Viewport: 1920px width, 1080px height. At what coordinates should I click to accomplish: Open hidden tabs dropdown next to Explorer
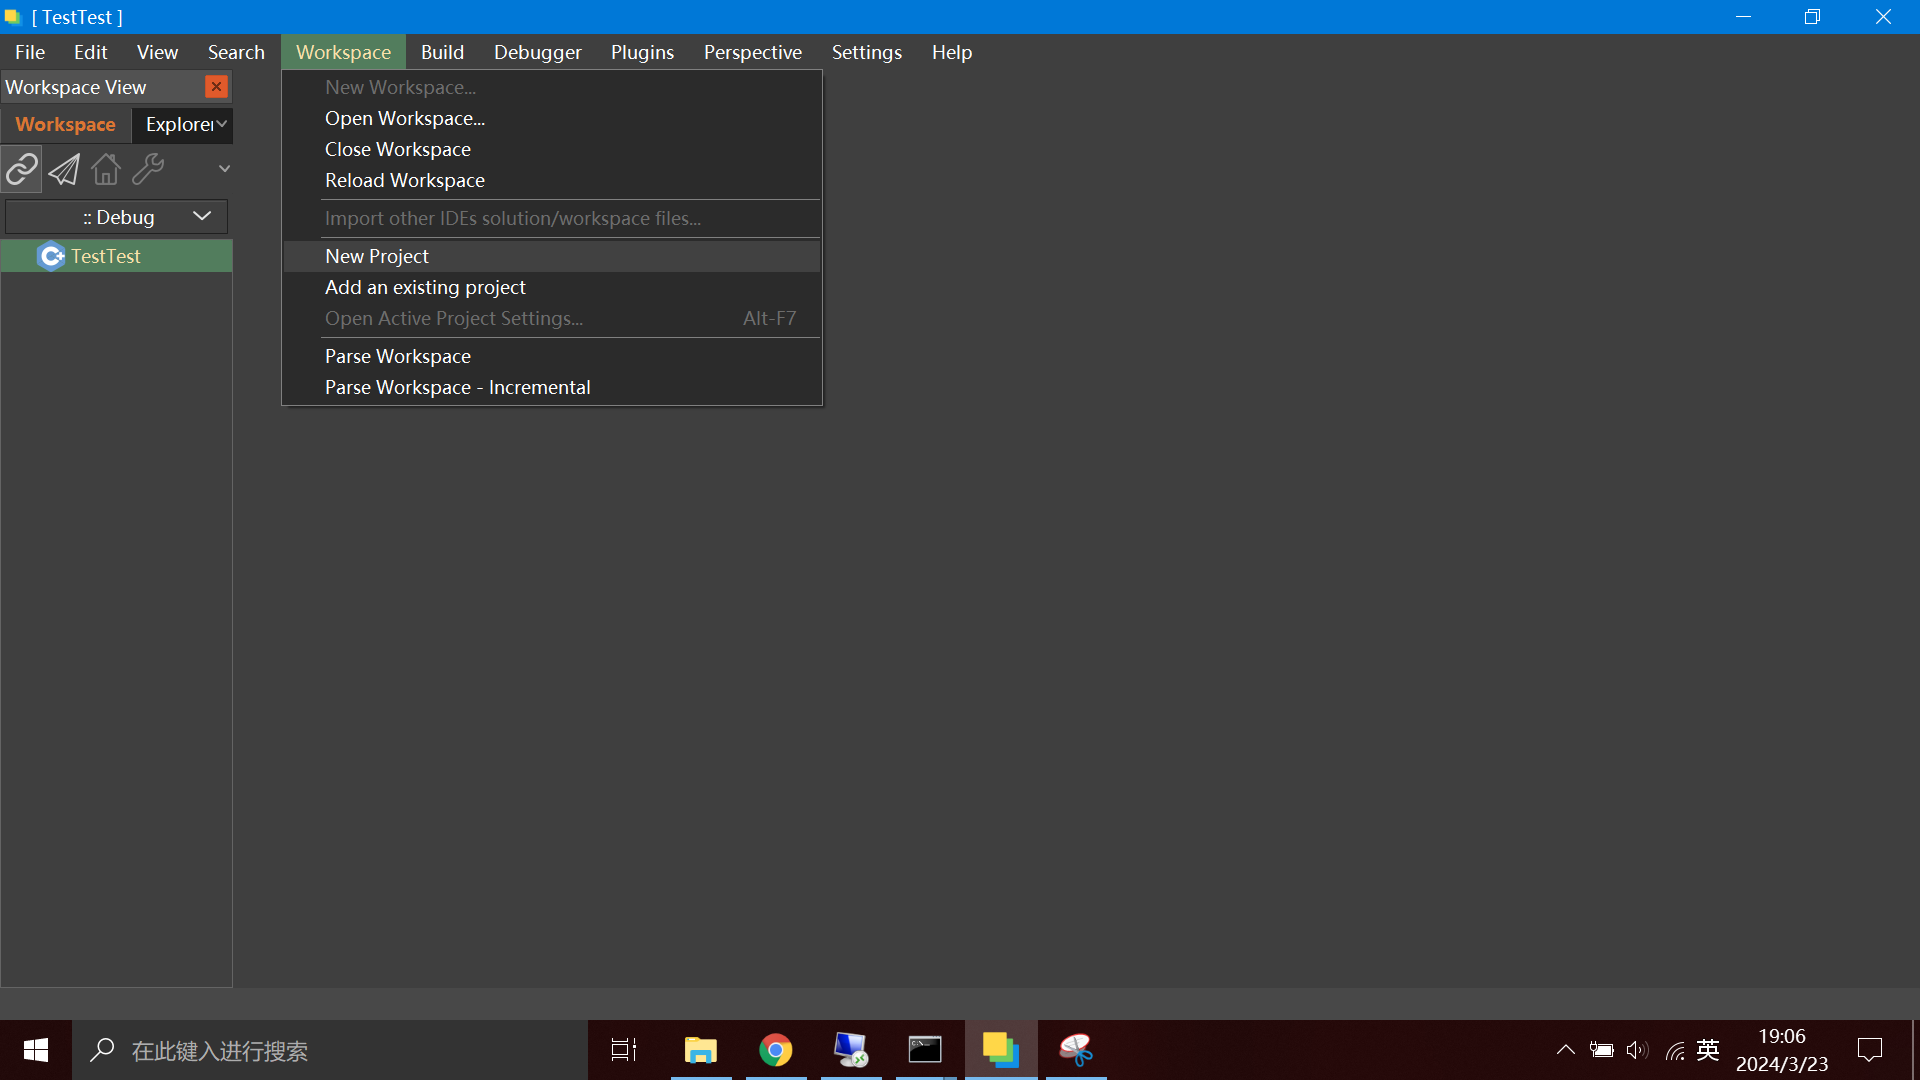click(222, 124)
